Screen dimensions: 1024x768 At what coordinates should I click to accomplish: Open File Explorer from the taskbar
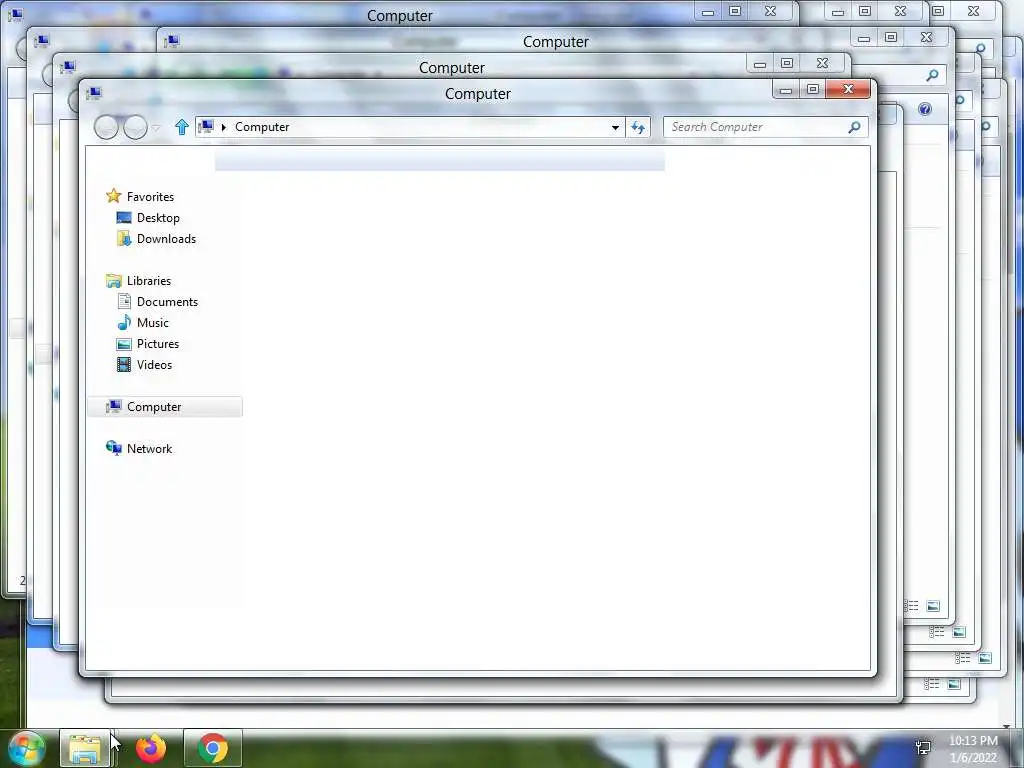(x=85, y=748)
